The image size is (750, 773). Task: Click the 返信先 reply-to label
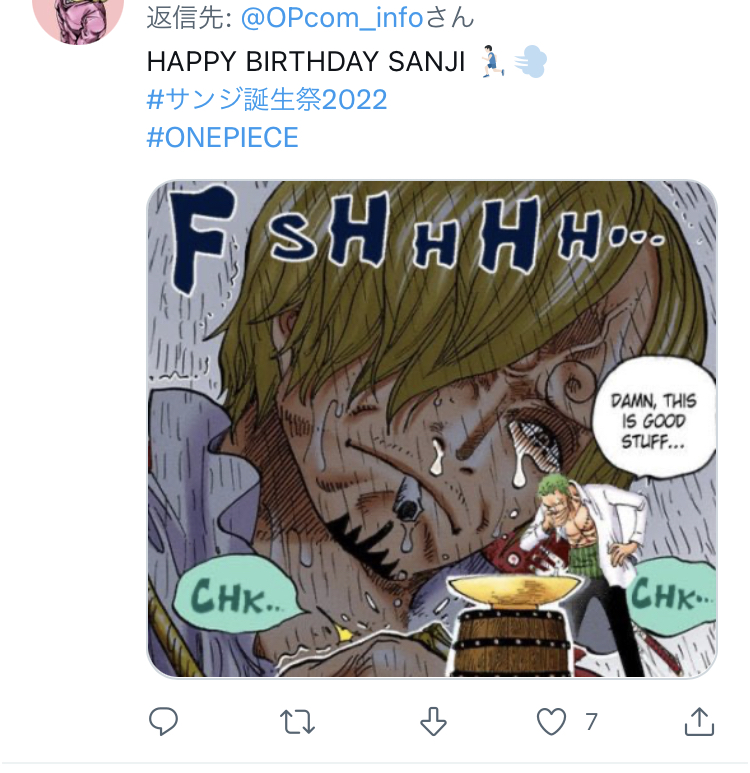point(188,17)
